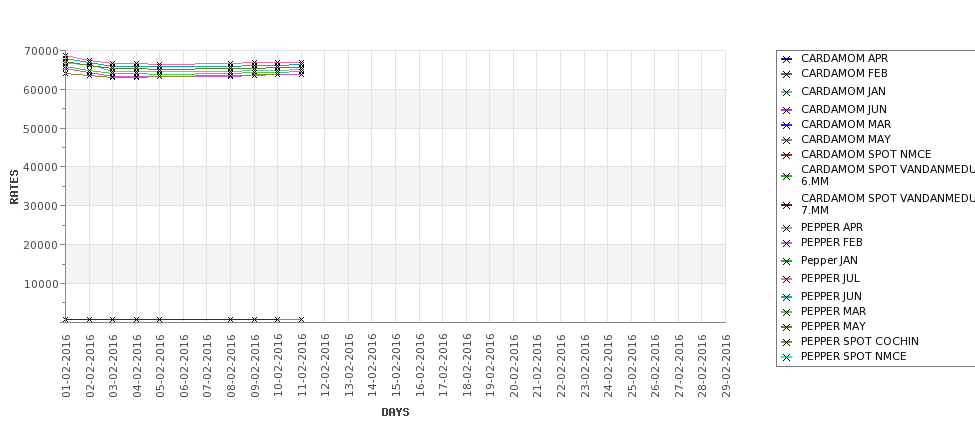975x429 pixels.
Task: Select the CARDAMOM MAY legend label
Action: (846, 139)
